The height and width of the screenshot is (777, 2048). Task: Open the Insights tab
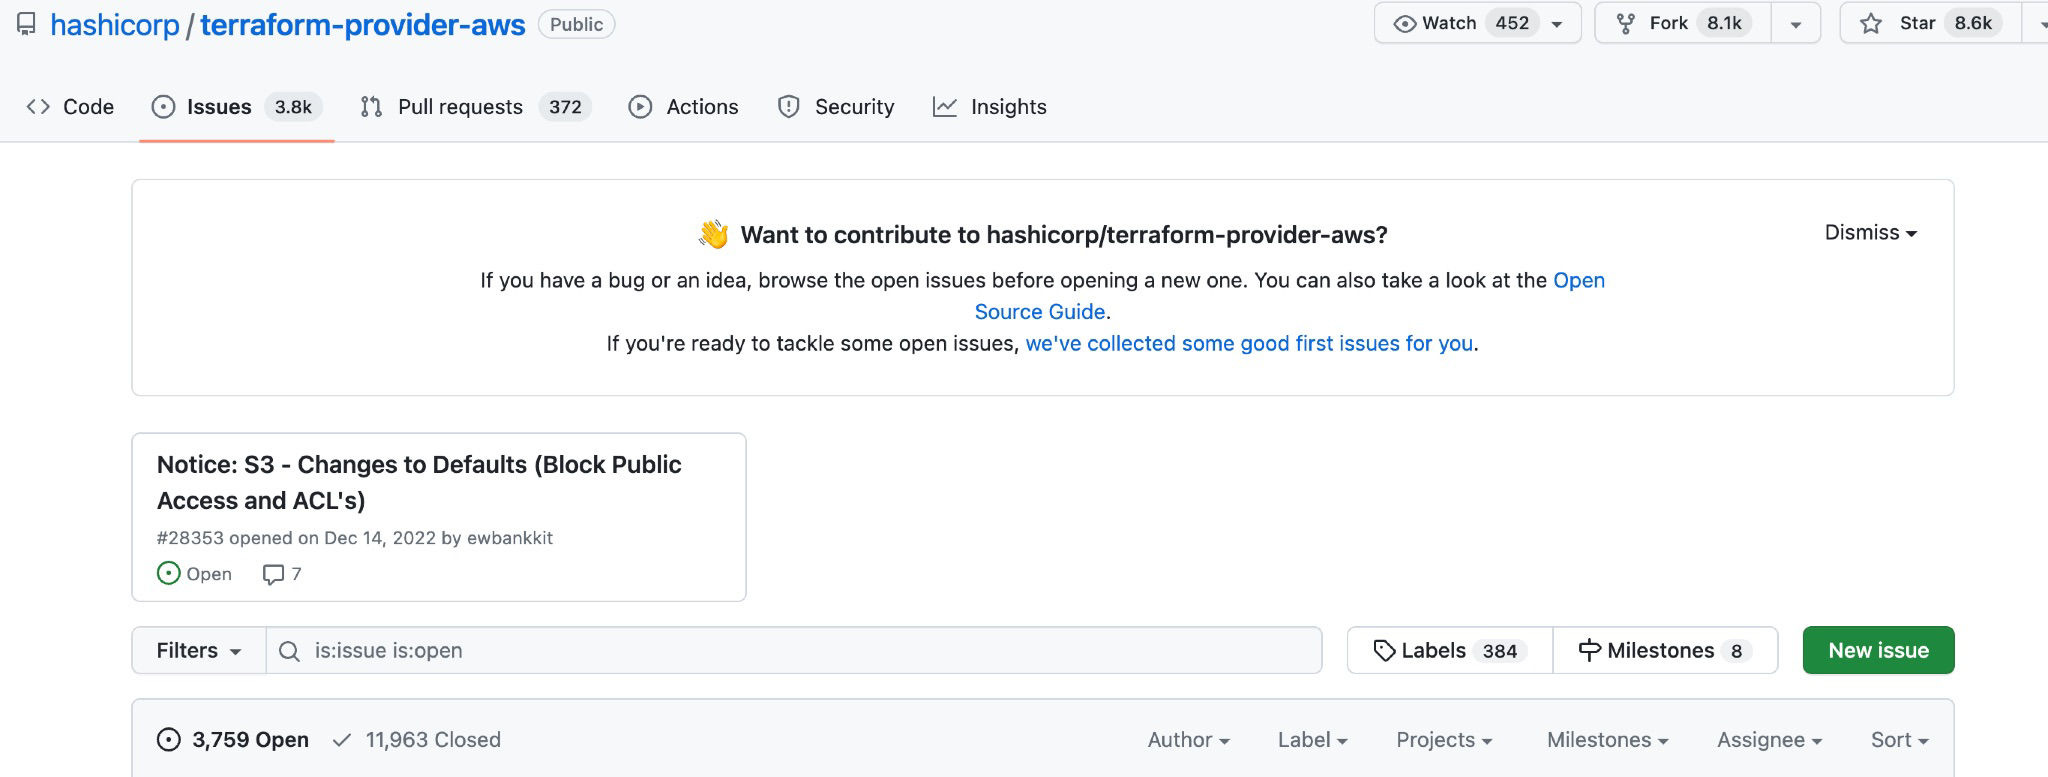coord(989,107)
